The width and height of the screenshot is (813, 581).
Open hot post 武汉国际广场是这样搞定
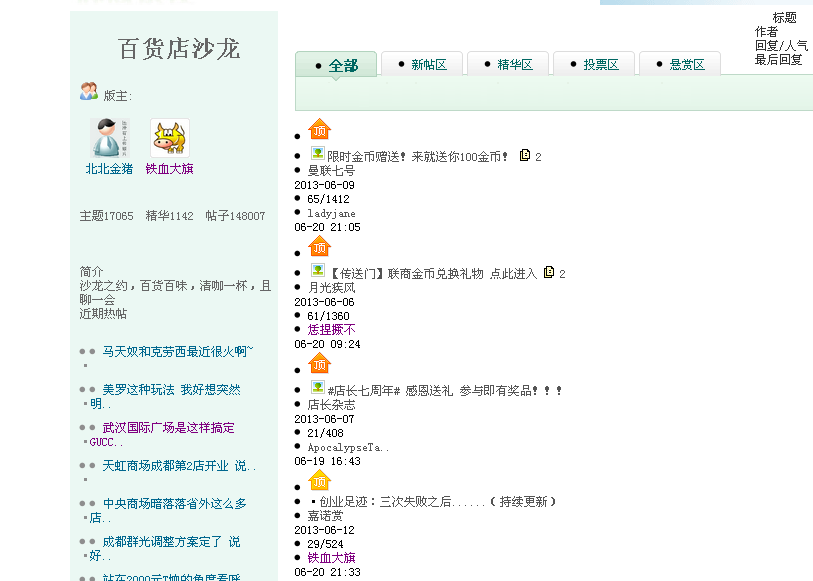click(168, 428)
